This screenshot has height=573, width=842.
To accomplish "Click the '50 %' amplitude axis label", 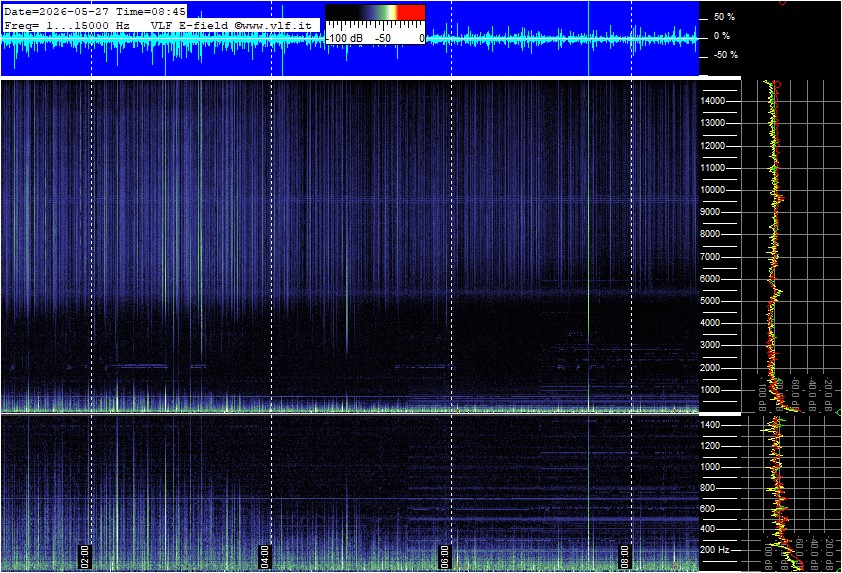I will [724, 17].
